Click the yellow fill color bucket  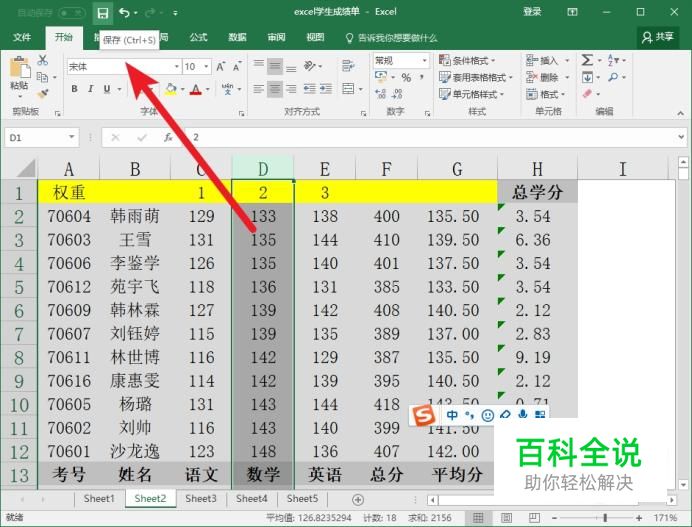tap(171, 89)
